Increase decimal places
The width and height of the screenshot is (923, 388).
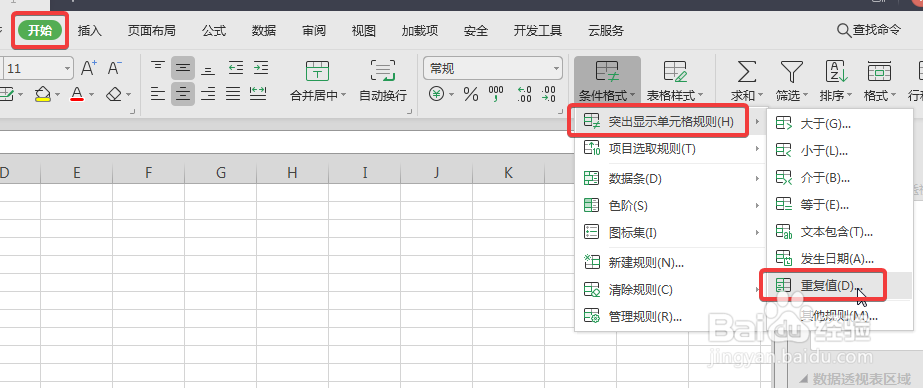click(x=524, y=94)
